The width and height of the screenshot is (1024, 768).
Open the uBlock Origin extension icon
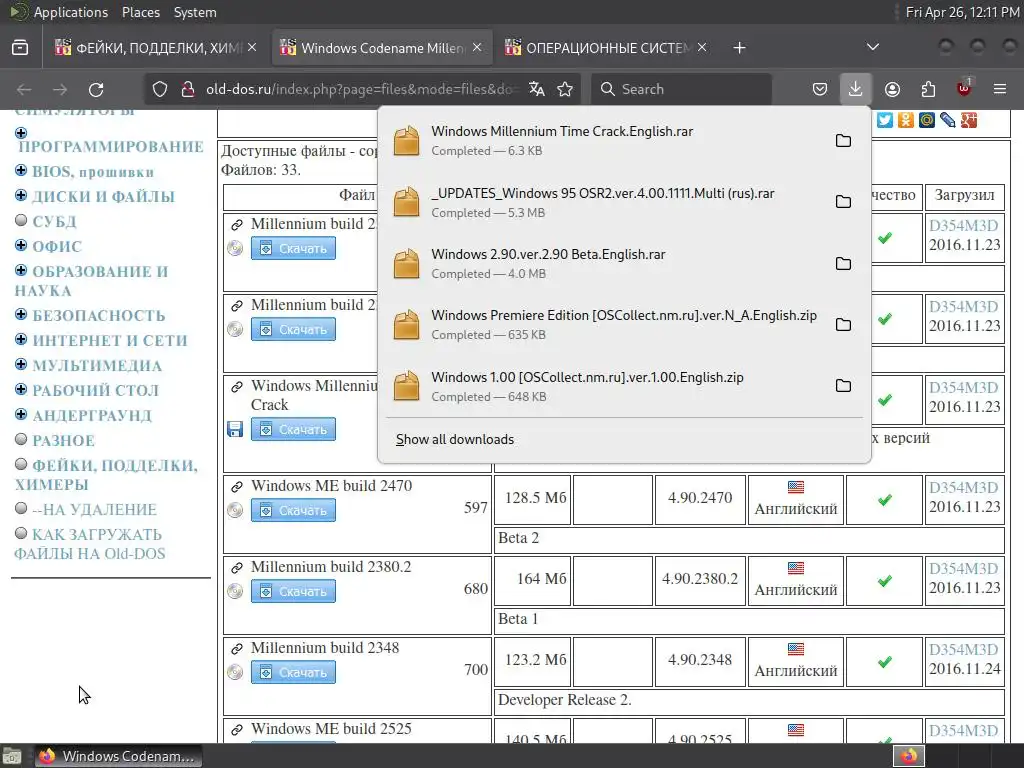[x=964, y=89]
